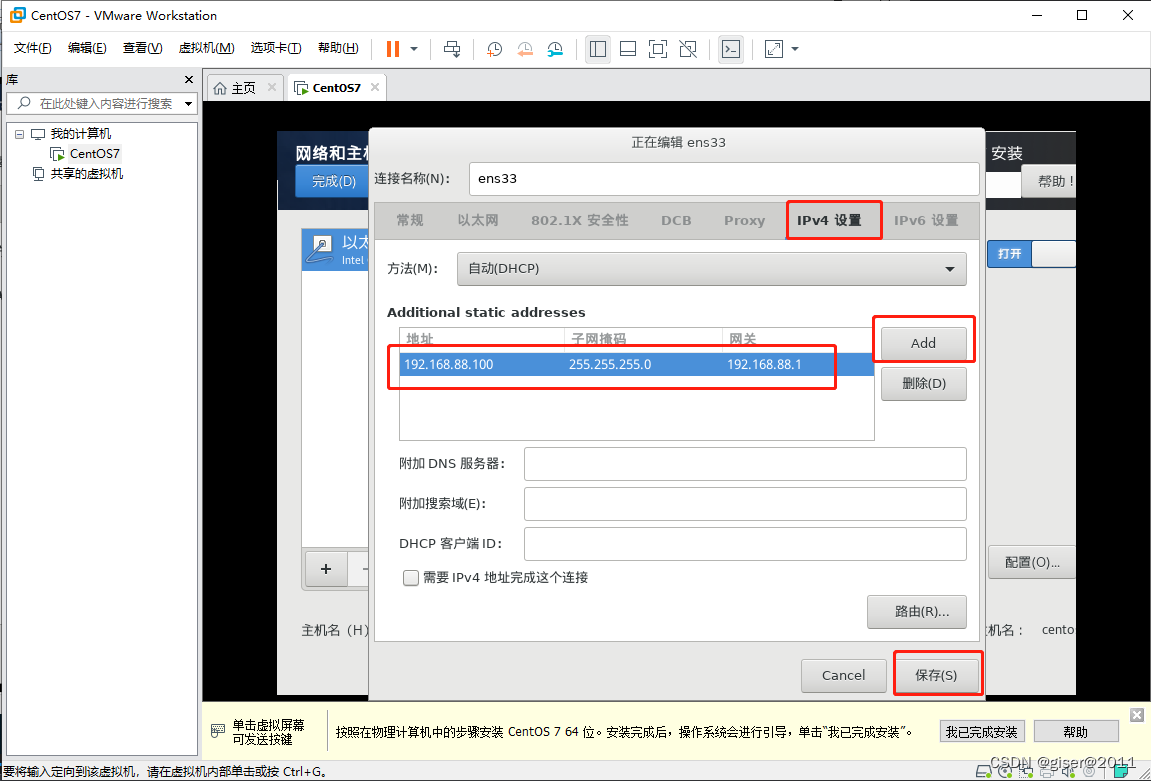Switch to the 主页 tab
Screen dimensions: 1151x781
235,88
